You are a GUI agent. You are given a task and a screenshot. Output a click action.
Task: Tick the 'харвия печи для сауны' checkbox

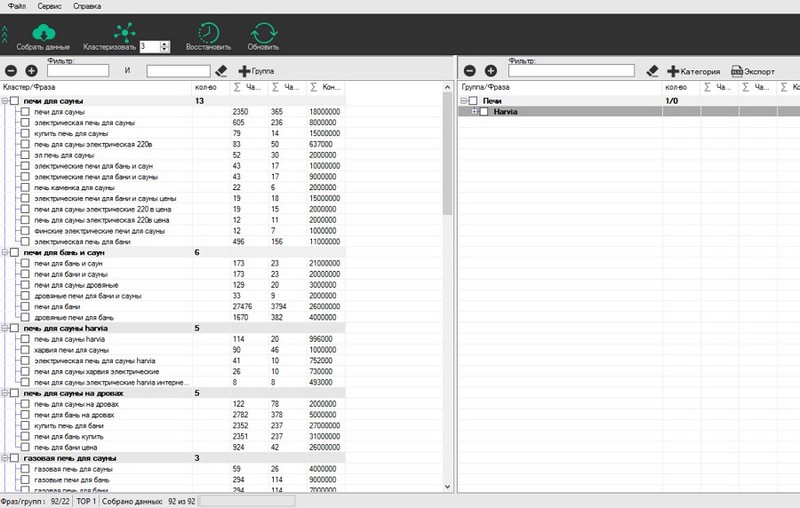[25, 350]
